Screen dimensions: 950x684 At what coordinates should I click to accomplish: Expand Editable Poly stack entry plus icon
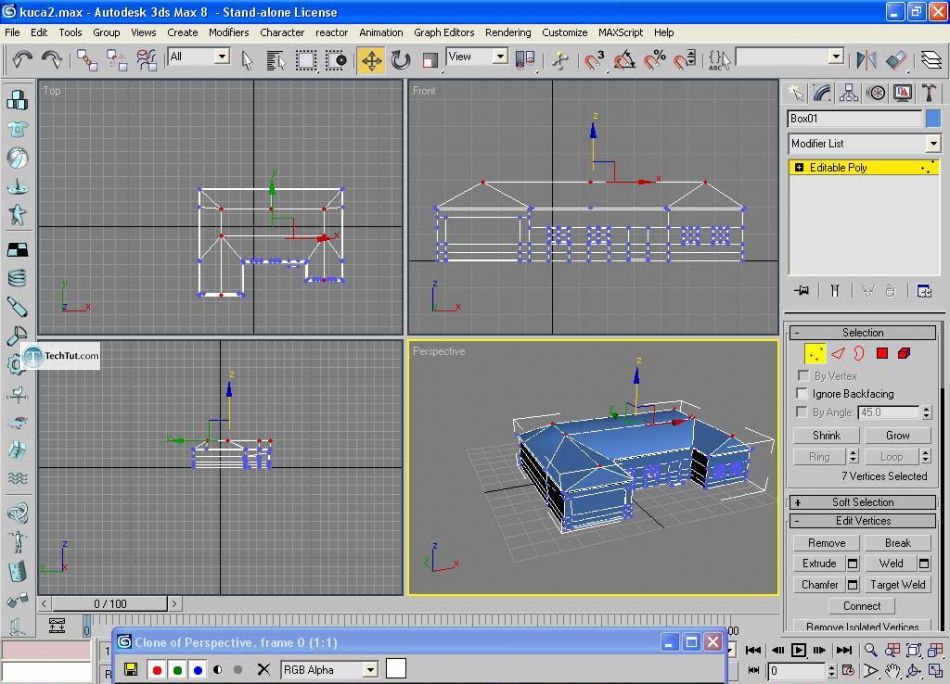(799, 167)
